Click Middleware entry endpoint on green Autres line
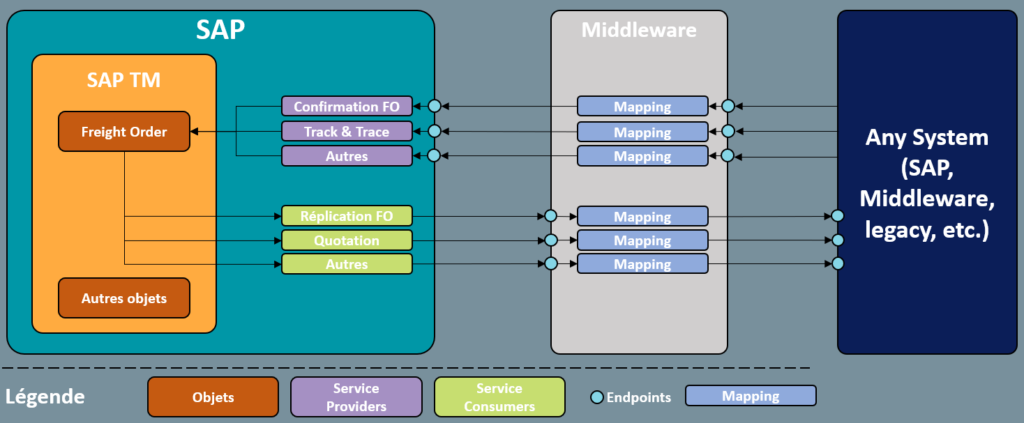 pyautogui.click(x=551, y=264)
